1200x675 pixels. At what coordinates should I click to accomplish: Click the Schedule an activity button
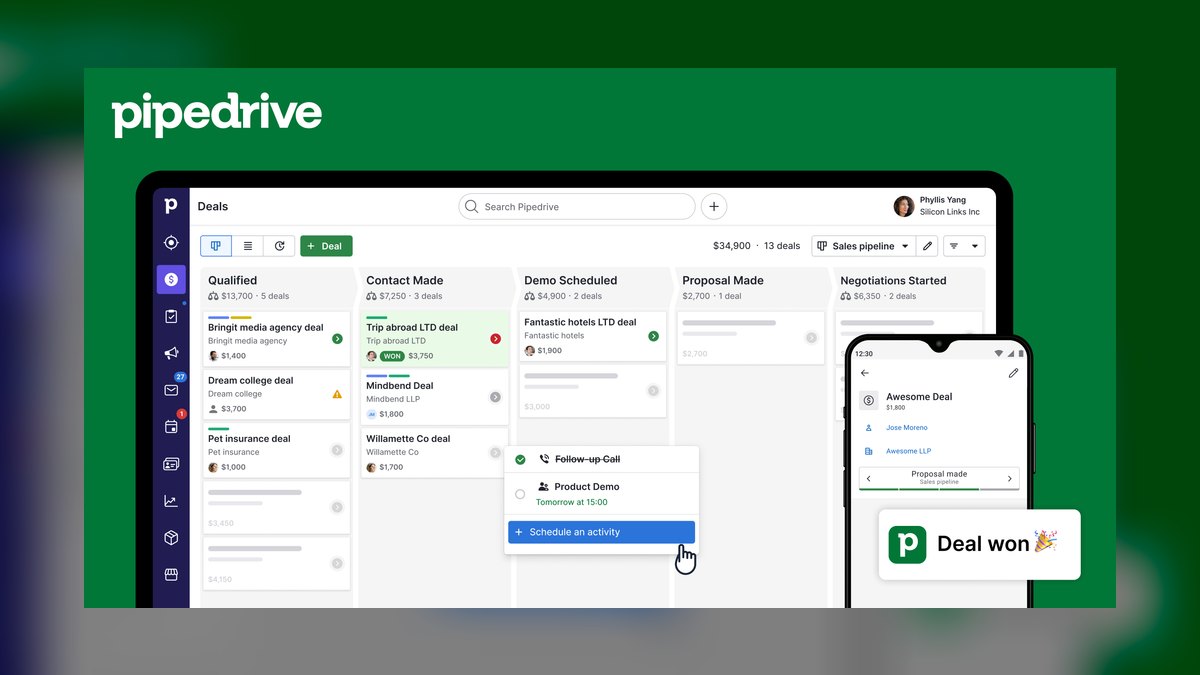pyautogui.click(x=601, y=532)
